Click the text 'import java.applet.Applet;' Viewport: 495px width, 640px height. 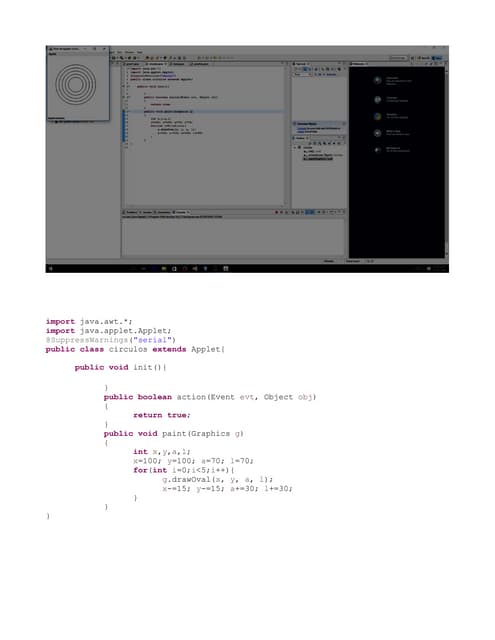(109, 331)
